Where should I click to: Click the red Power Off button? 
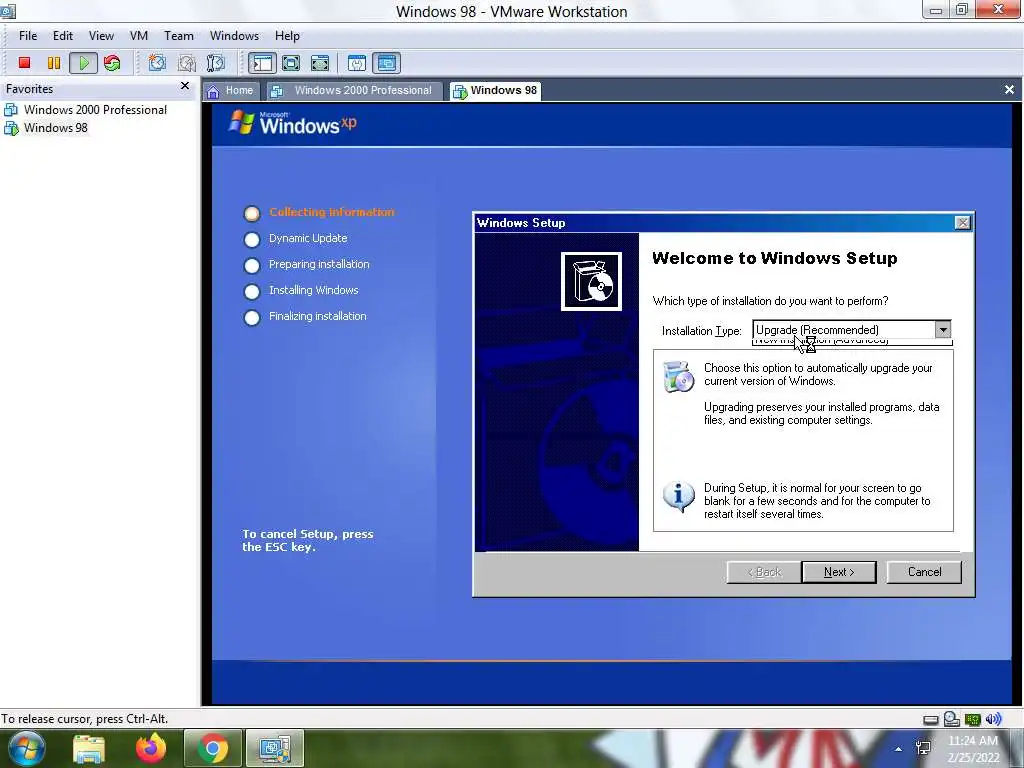coord(24,63)
